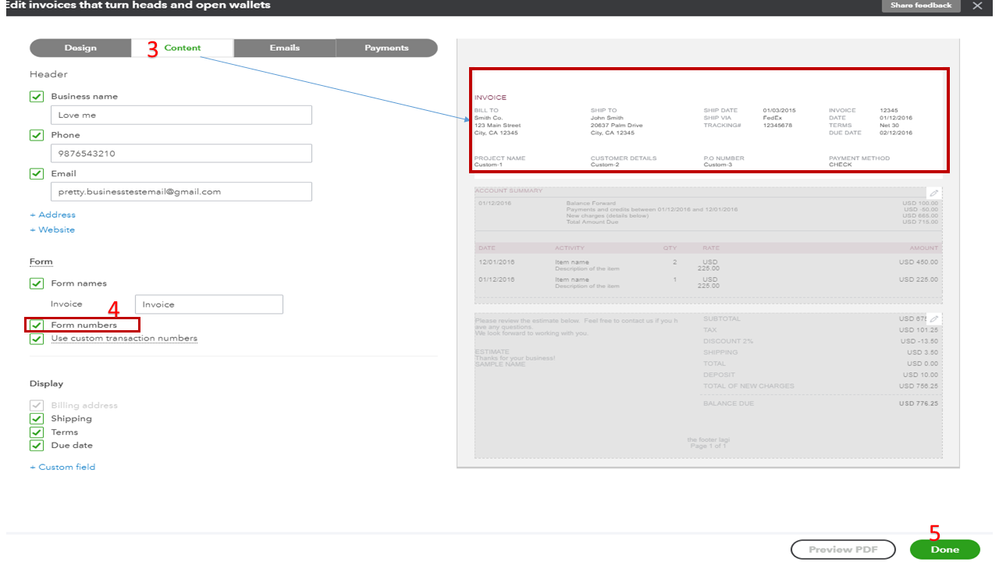
Task: Click Share feedback button
Action: coord(921,5)
